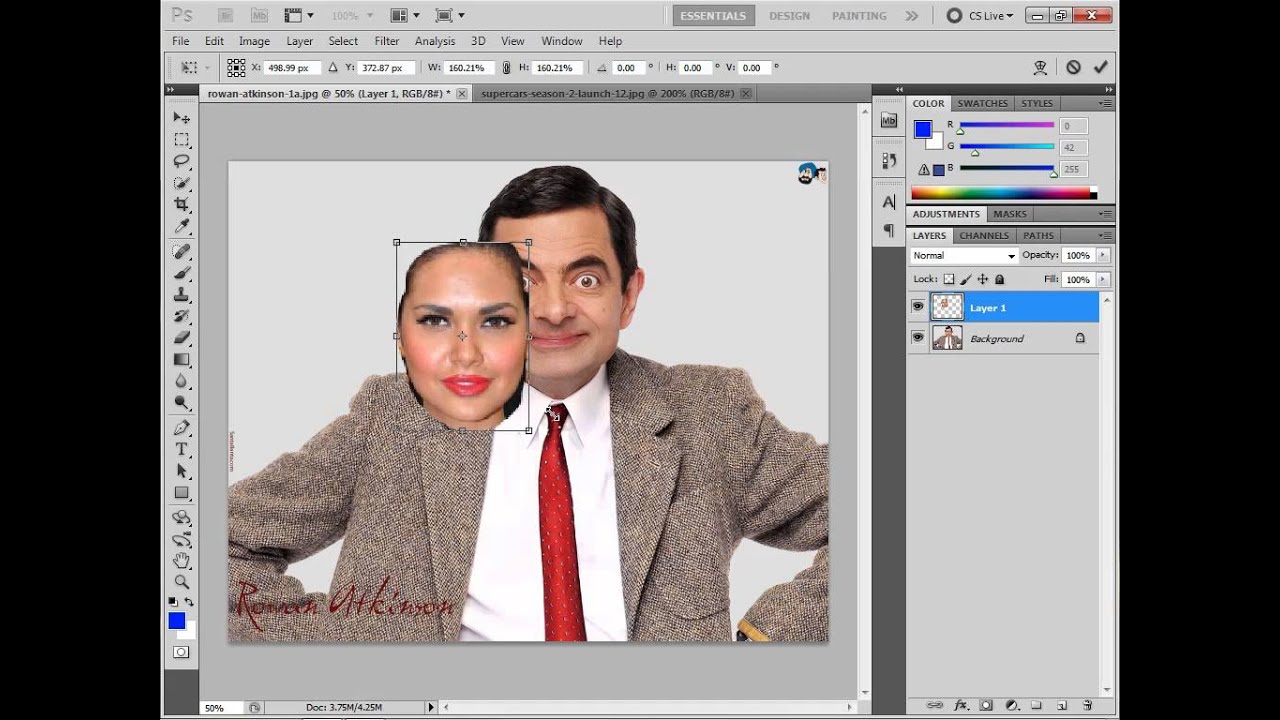Image resolution: width=1280 pixels, height=720 pixels.
Task: Toggle lock position
Action: click(x=983, y=280)
